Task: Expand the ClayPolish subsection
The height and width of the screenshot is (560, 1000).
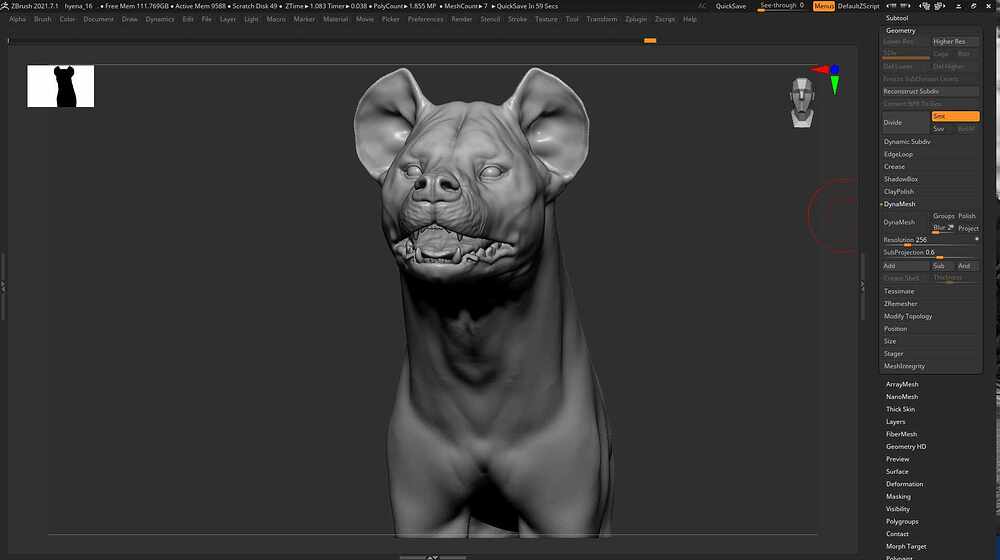Action: point(899,191)
